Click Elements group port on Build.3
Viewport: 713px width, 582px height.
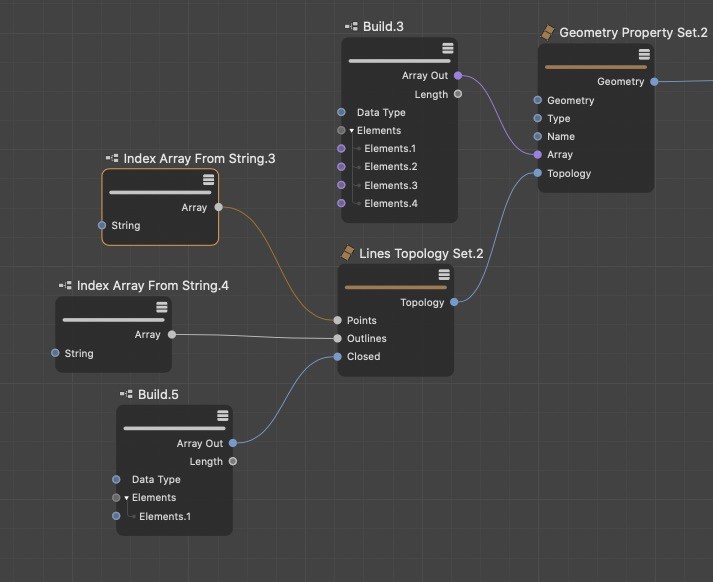click(x=341, y=130)
